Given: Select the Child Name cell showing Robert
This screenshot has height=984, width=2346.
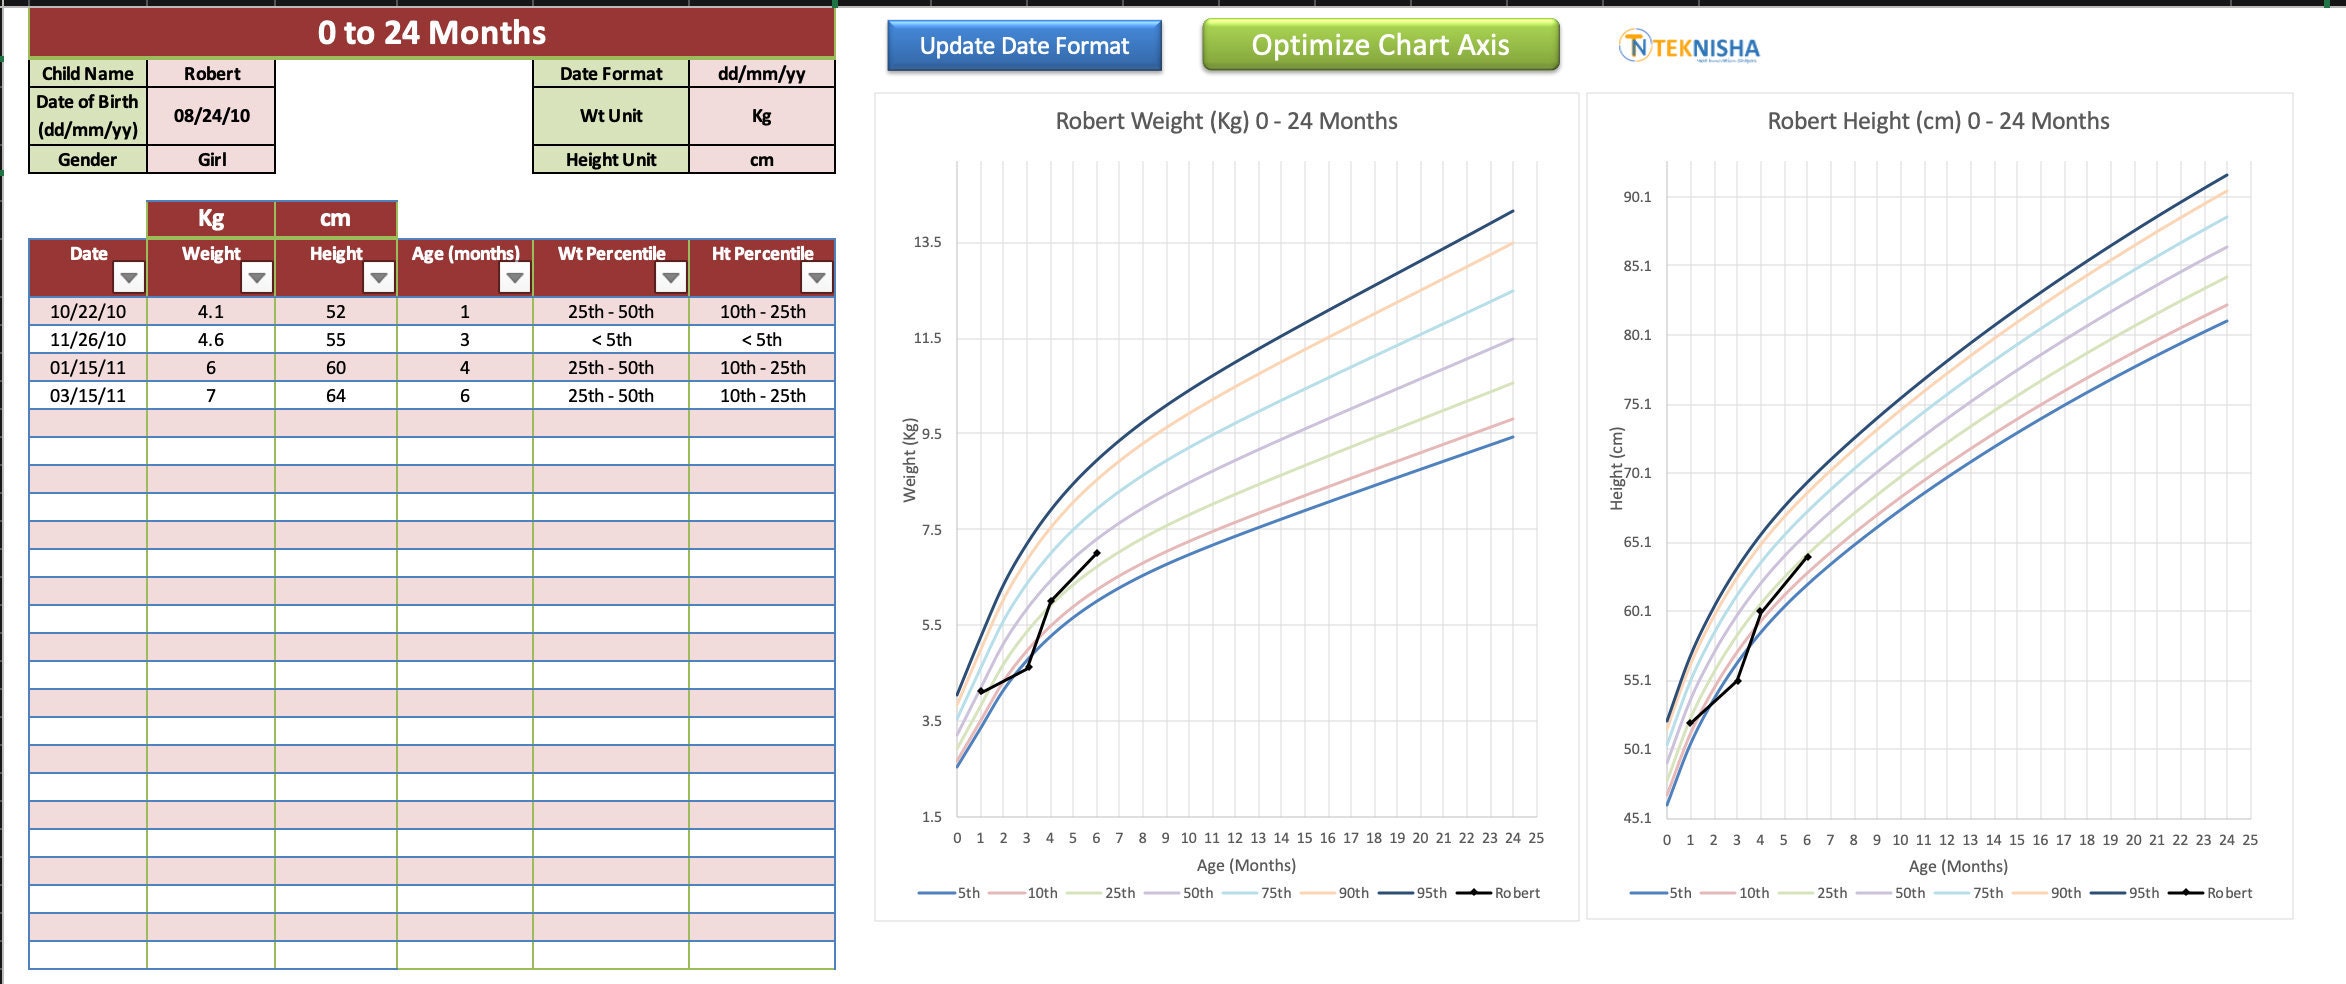Looking at the screenshot, I should (211, 73).
